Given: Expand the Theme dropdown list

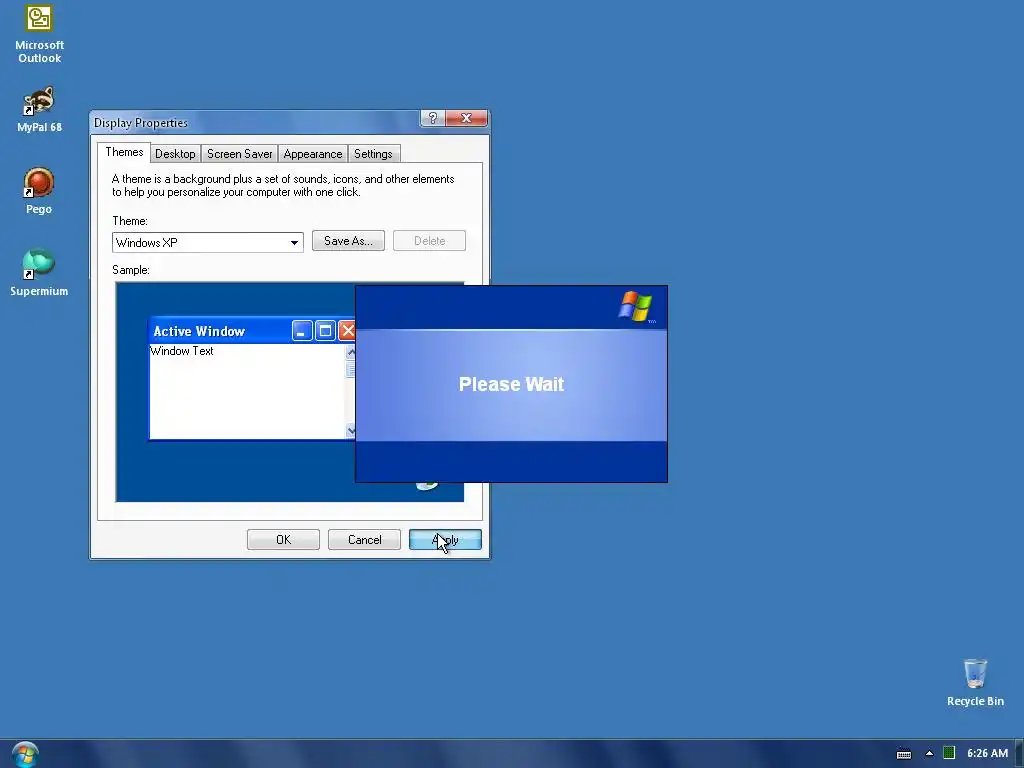Looking at the screenshot, I should click(294, 243).
